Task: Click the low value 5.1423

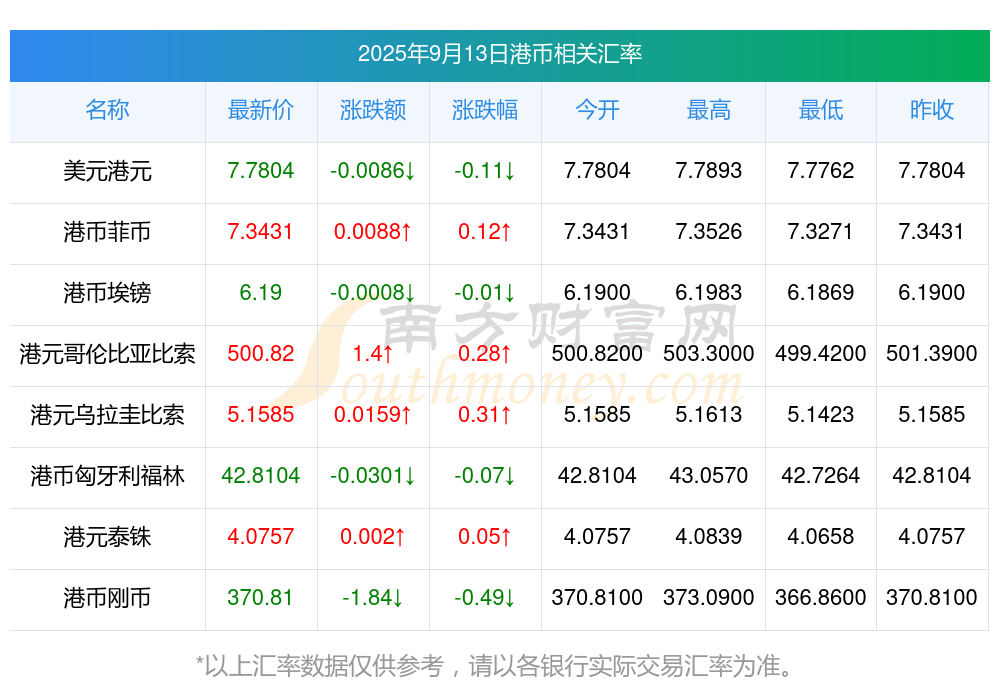Action: point(820,414)
